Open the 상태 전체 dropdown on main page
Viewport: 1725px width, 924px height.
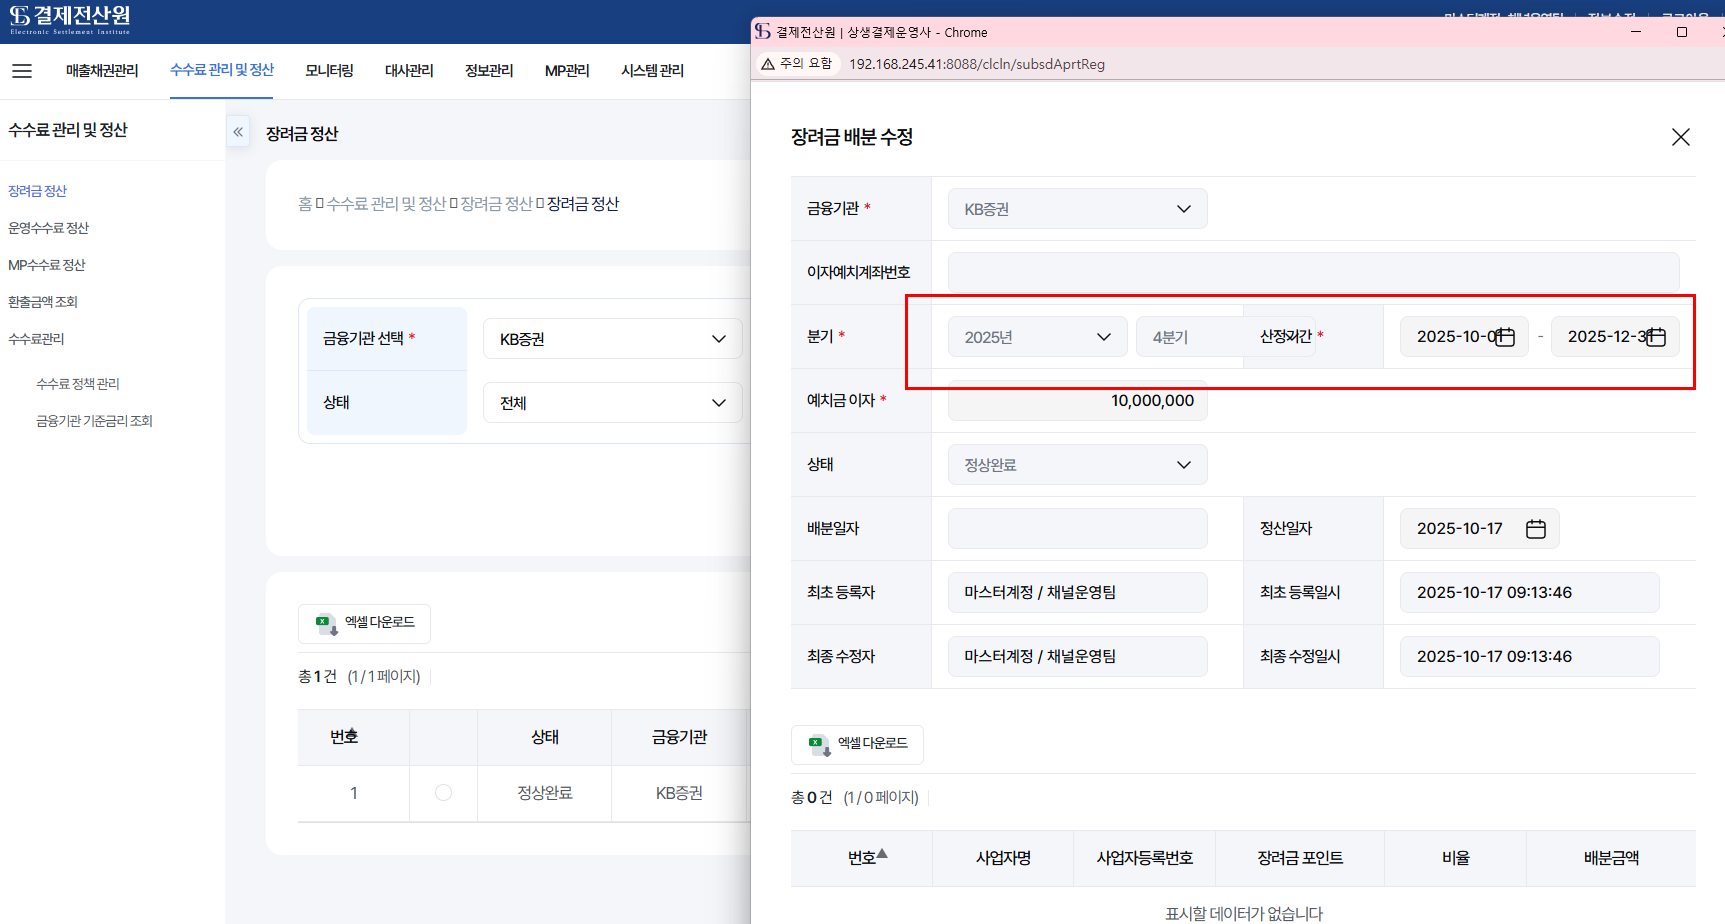point(612,403)
